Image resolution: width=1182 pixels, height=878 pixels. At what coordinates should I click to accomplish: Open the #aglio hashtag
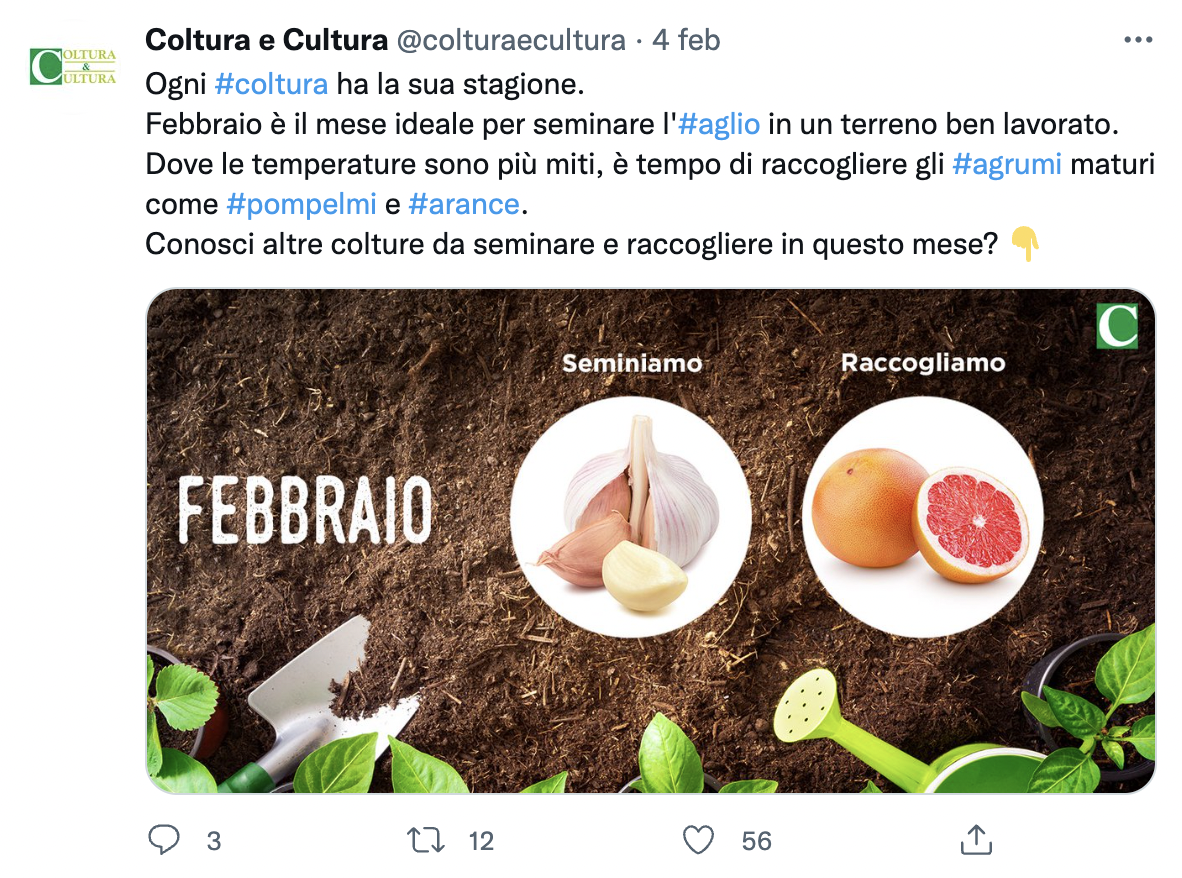point(719,124)
